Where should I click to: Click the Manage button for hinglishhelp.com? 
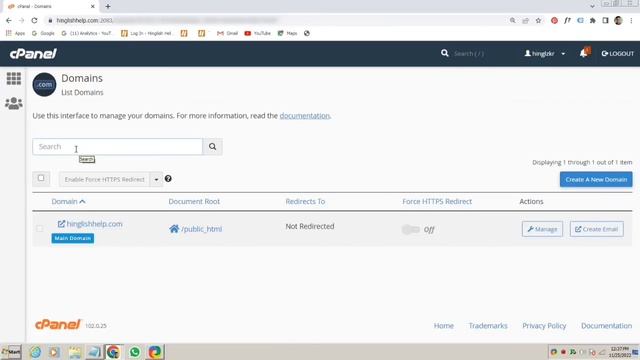point(542,229)
